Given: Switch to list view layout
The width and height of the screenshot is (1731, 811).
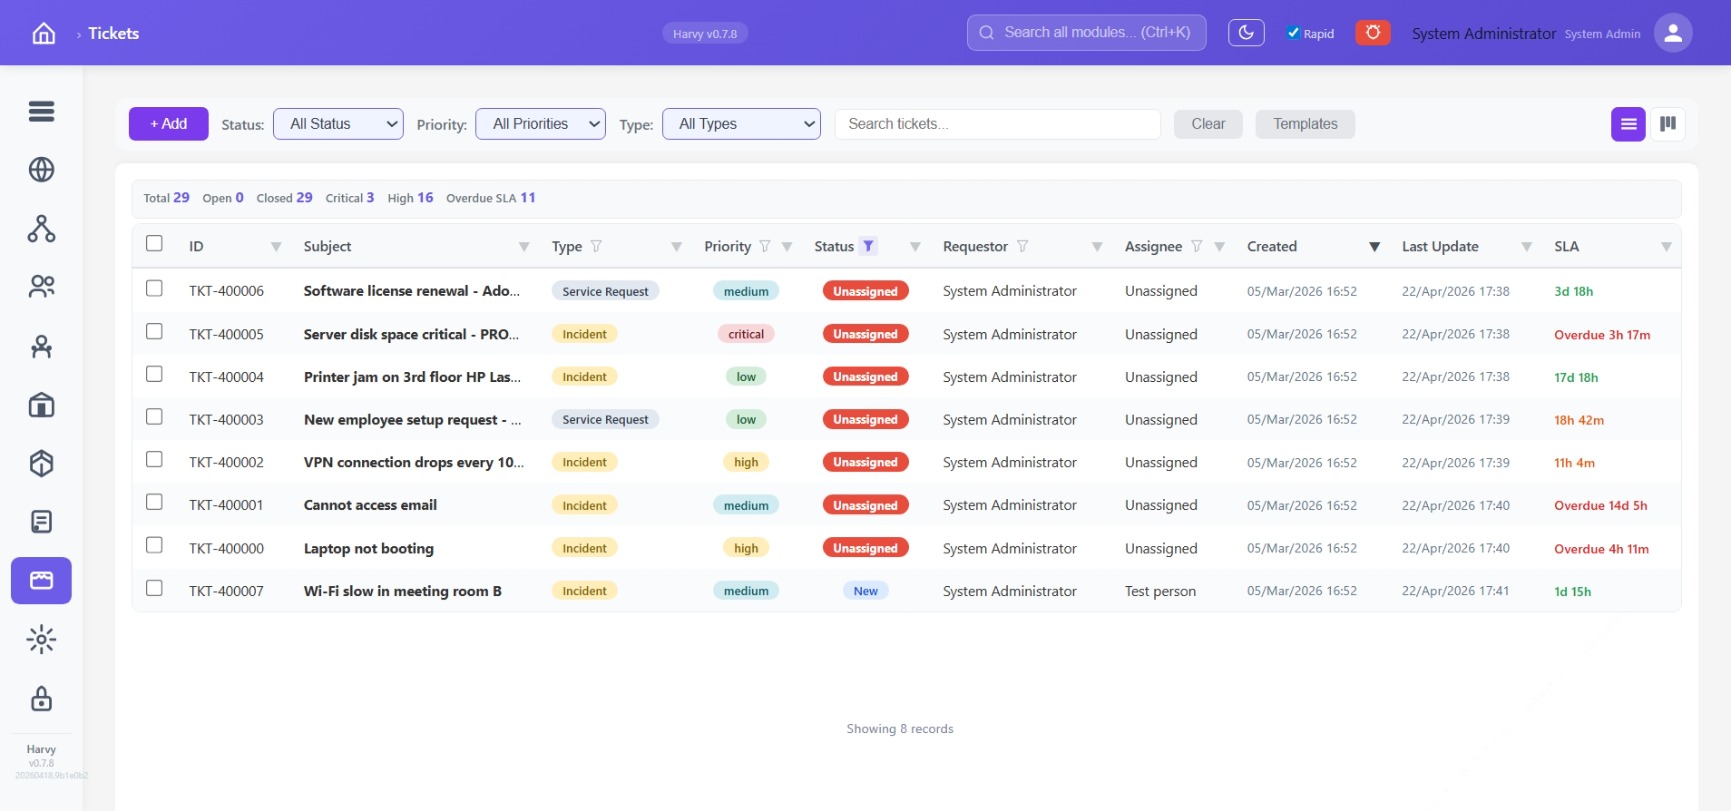Looking at the screenshot, I should tap(1628, 124).
